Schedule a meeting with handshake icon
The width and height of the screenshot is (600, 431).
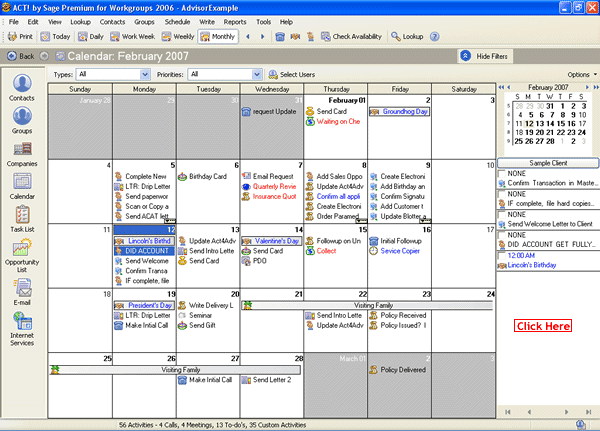click(x=295, y=37)
